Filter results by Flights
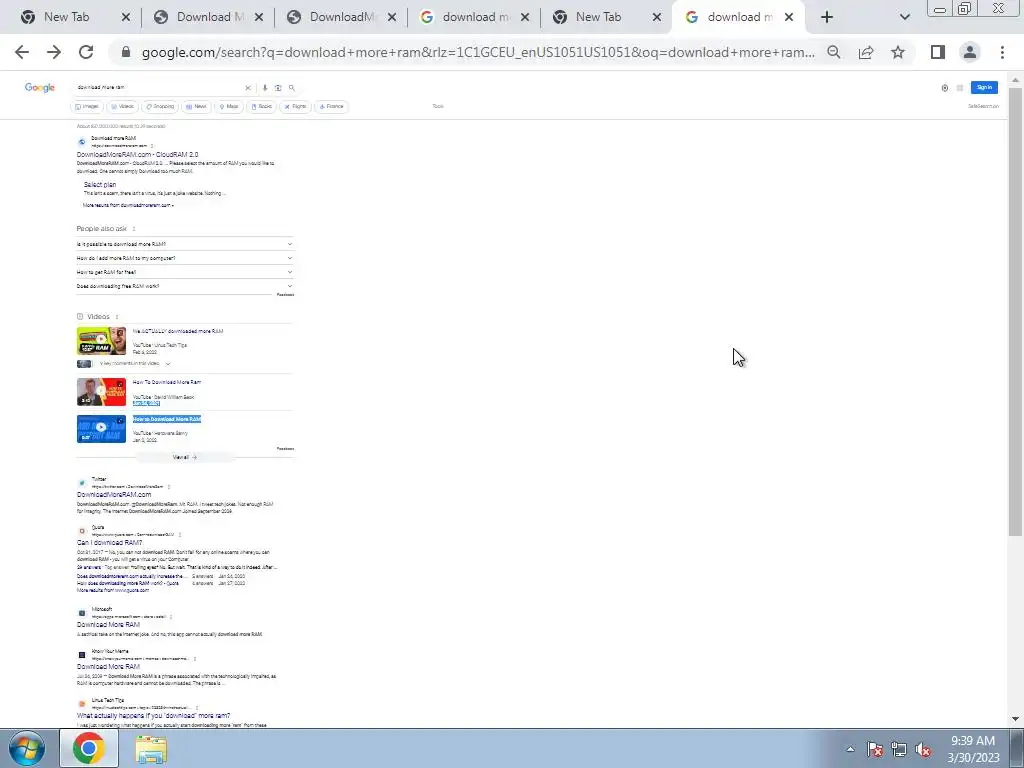Screen dimensions: 1024x768 pos(296,106)
